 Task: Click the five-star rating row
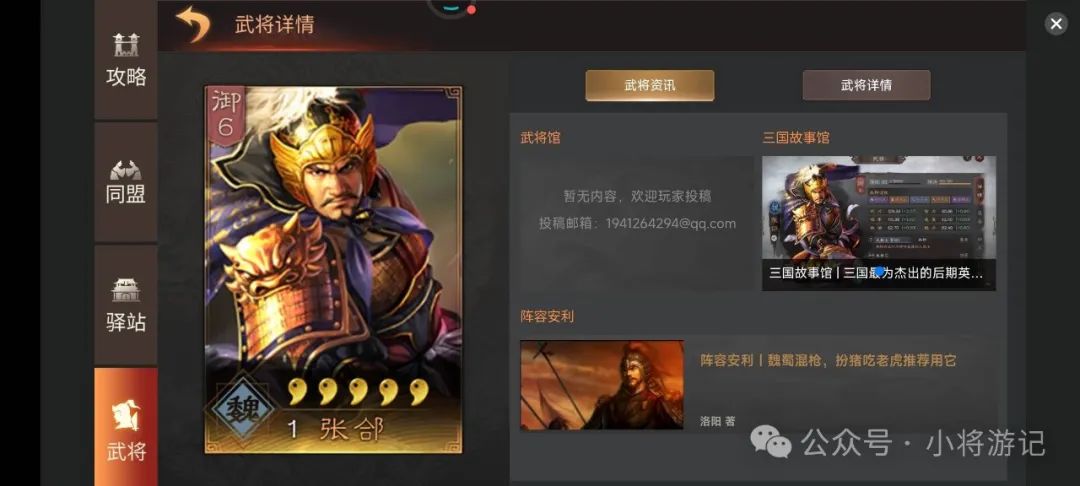coord(358,391)
